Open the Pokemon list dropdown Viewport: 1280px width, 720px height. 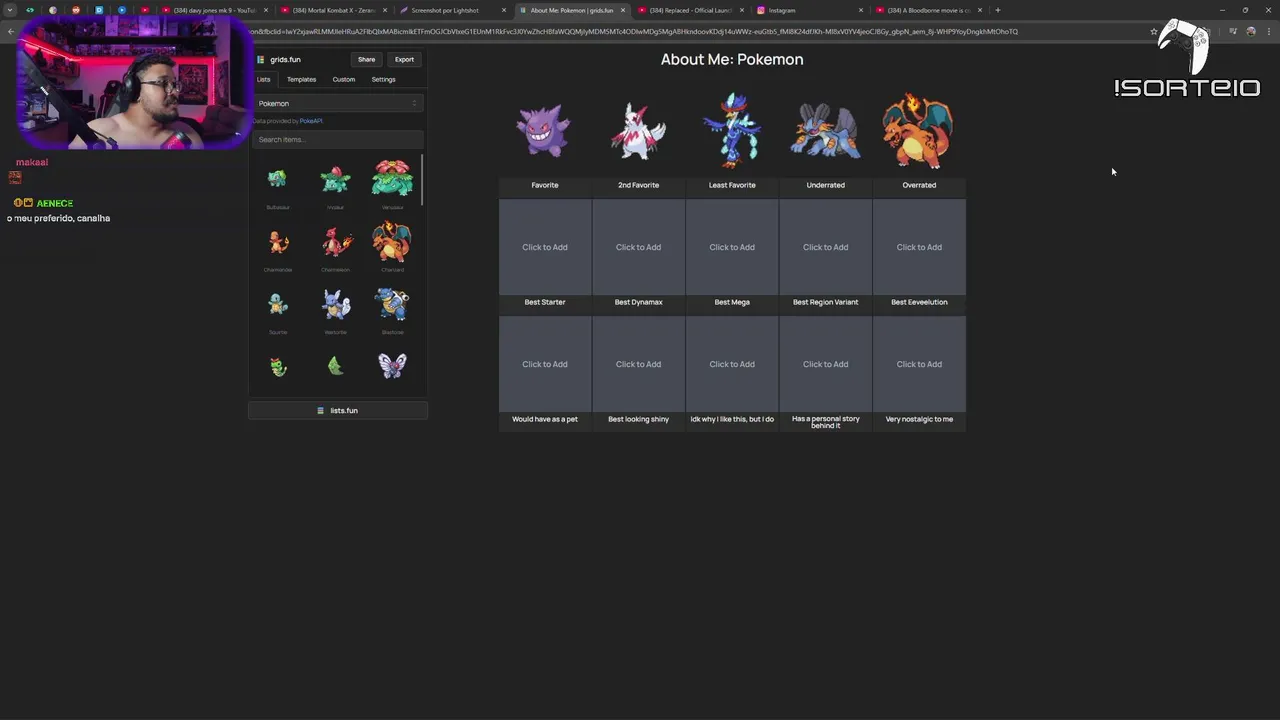coord(338,103)
